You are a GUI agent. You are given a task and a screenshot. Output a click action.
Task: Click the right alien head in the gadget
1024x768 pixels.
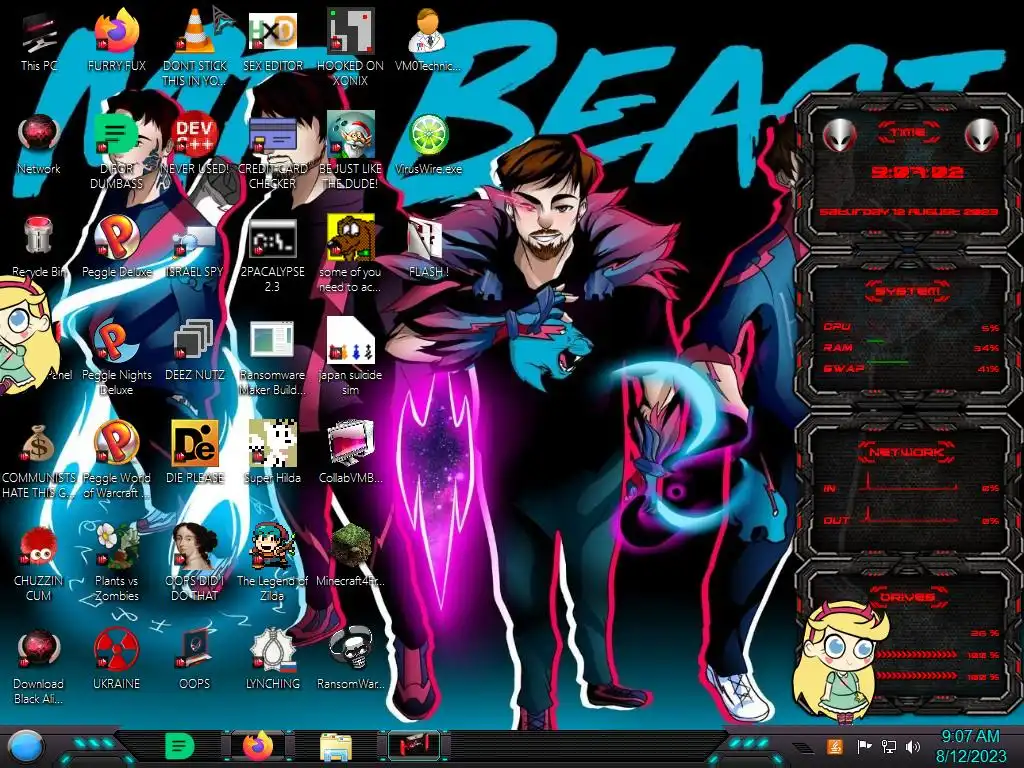click(x=982, y=136)
